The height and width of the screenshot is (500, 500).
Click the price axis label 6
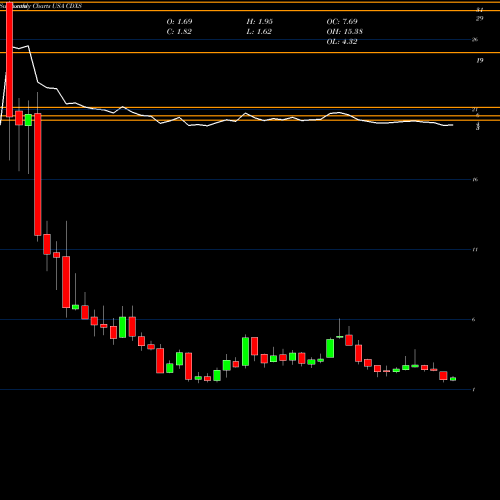(x=474, y=320)
